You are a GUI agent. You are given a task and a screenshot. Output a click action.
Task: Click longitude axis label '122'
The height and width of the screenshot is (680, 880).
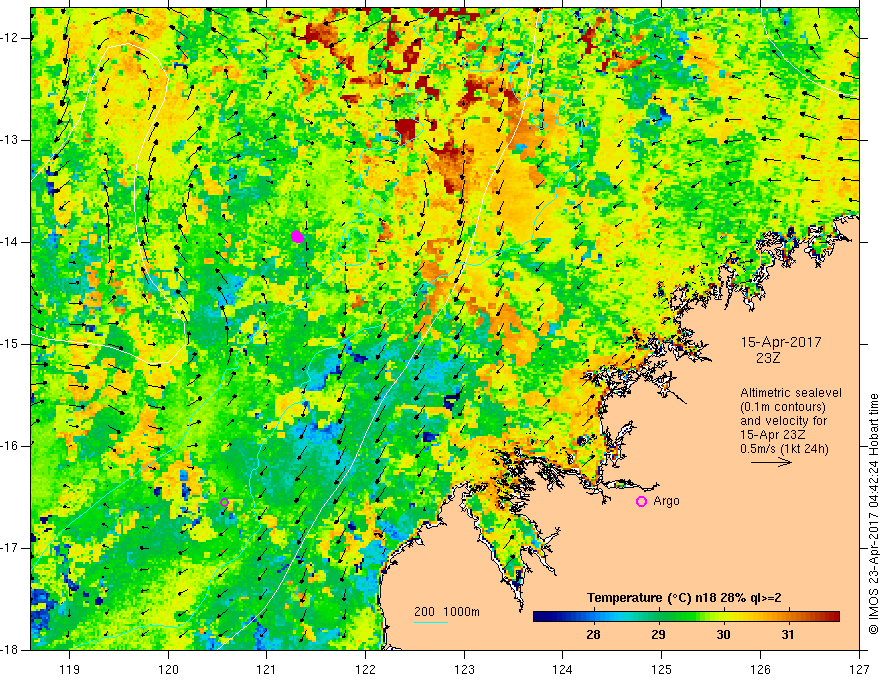(365, 669)
